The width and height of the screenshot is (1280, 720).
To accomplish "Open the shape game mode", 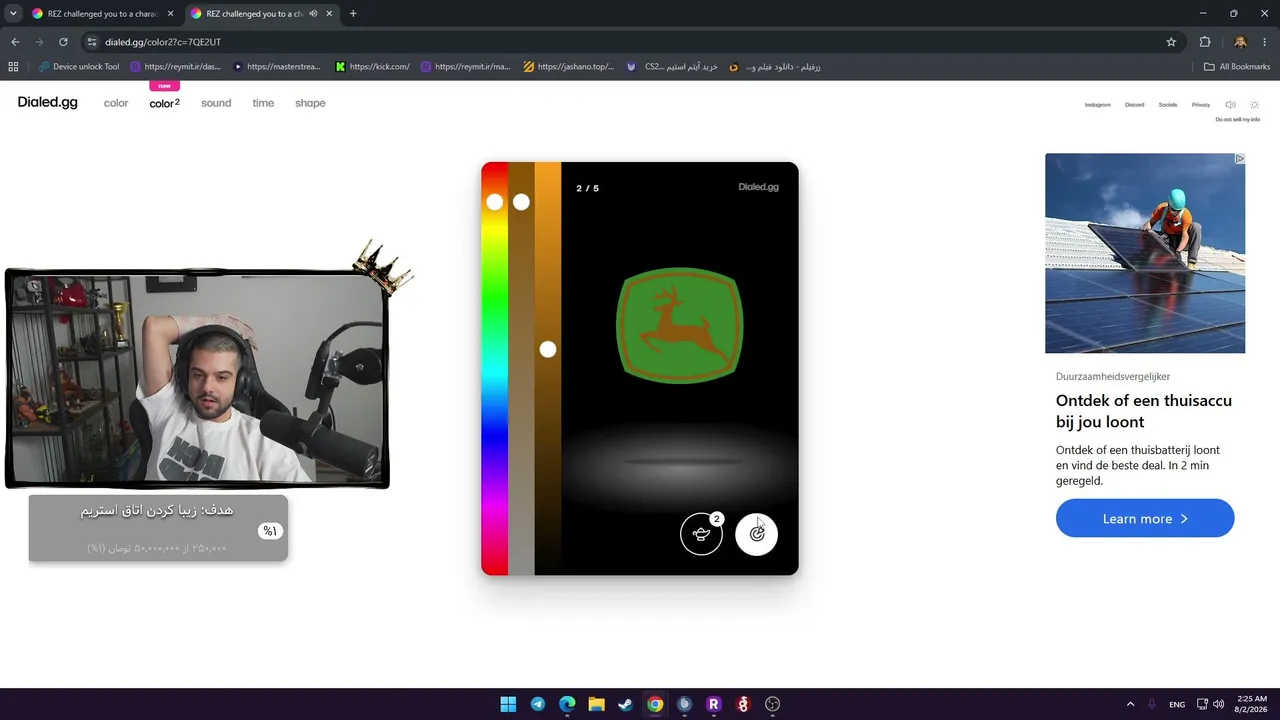I will (x=310, y=103).
